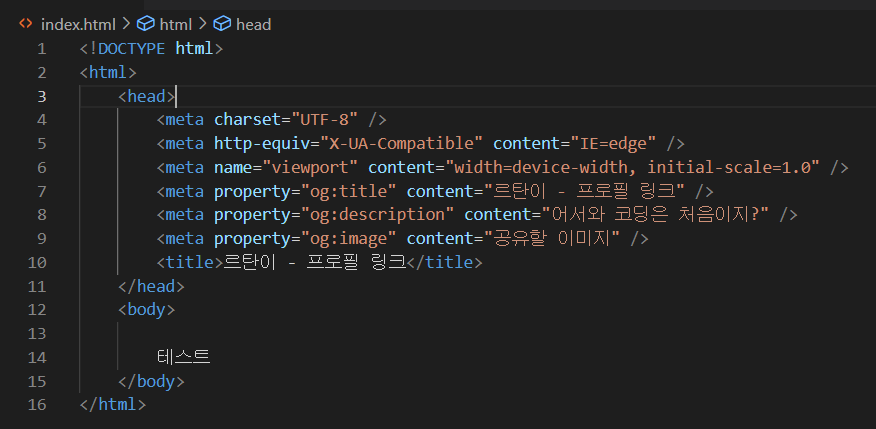Click the closing title tag
The width and height of the screenshot is (876, 429).
(x=444, y=262)
